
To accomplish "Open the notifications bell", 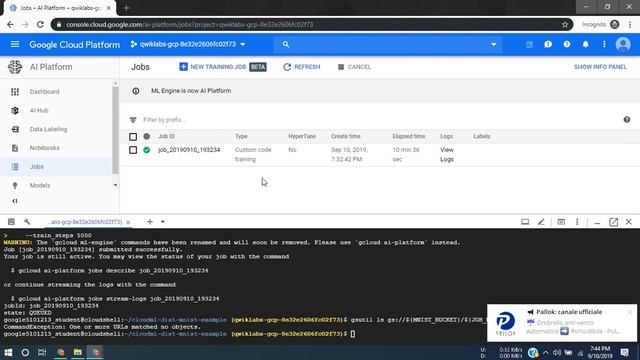I will (585, 44).
